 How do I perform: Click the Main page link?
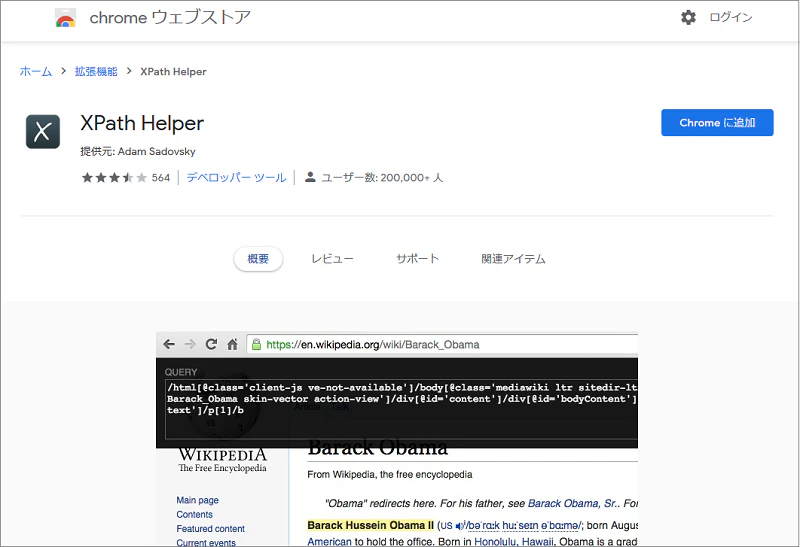coord(197,500)
